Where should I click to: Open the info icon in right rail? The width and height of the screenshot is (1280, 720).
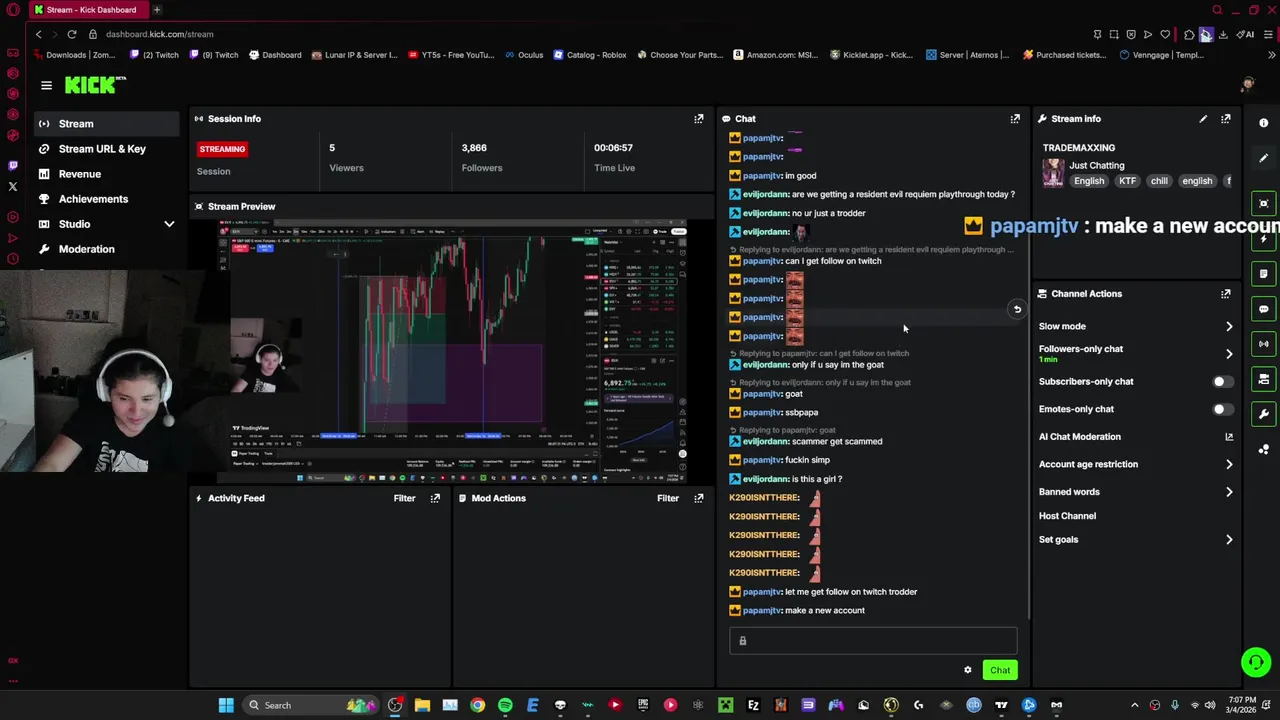coord(1264,123)
